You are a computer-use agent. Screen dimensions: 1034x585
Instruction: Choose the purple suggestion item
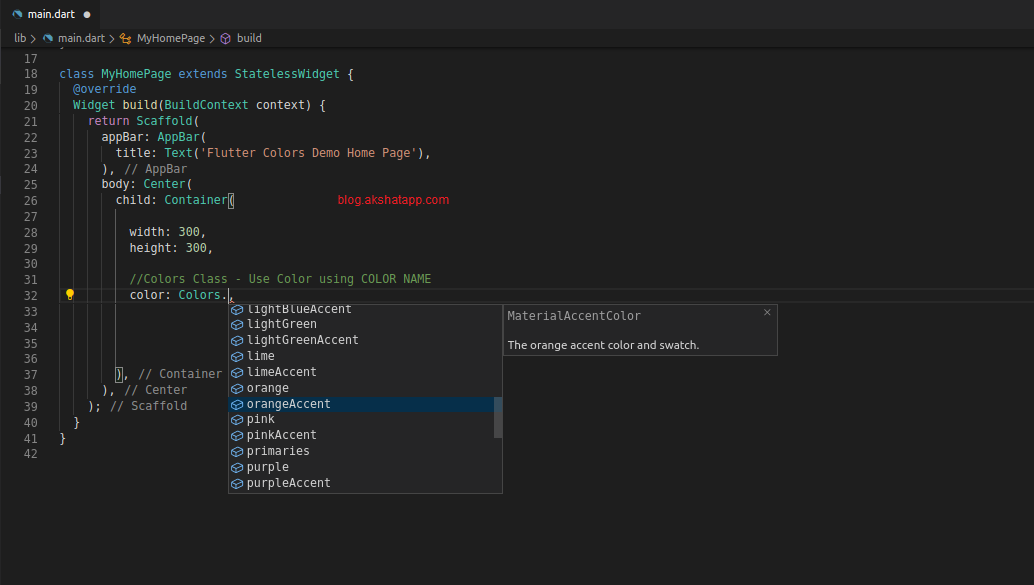pos(267,467)
